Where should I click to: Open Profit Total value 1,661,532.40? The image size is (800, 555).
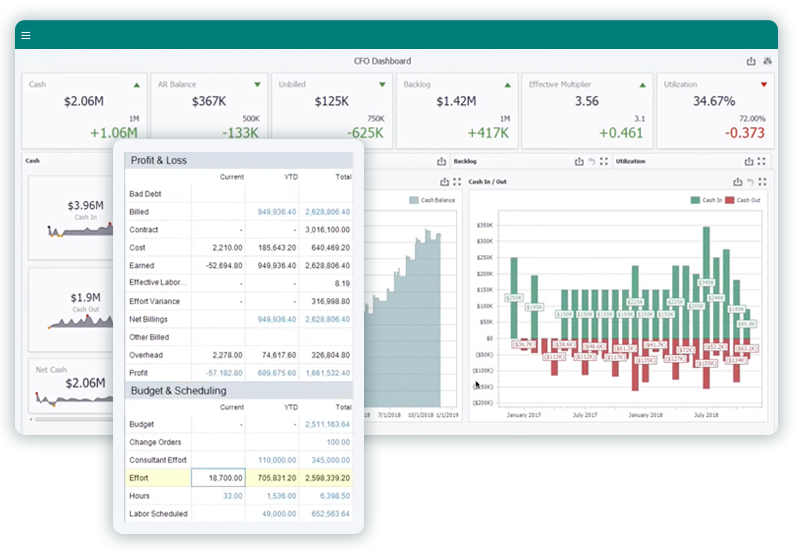[328, 373]
